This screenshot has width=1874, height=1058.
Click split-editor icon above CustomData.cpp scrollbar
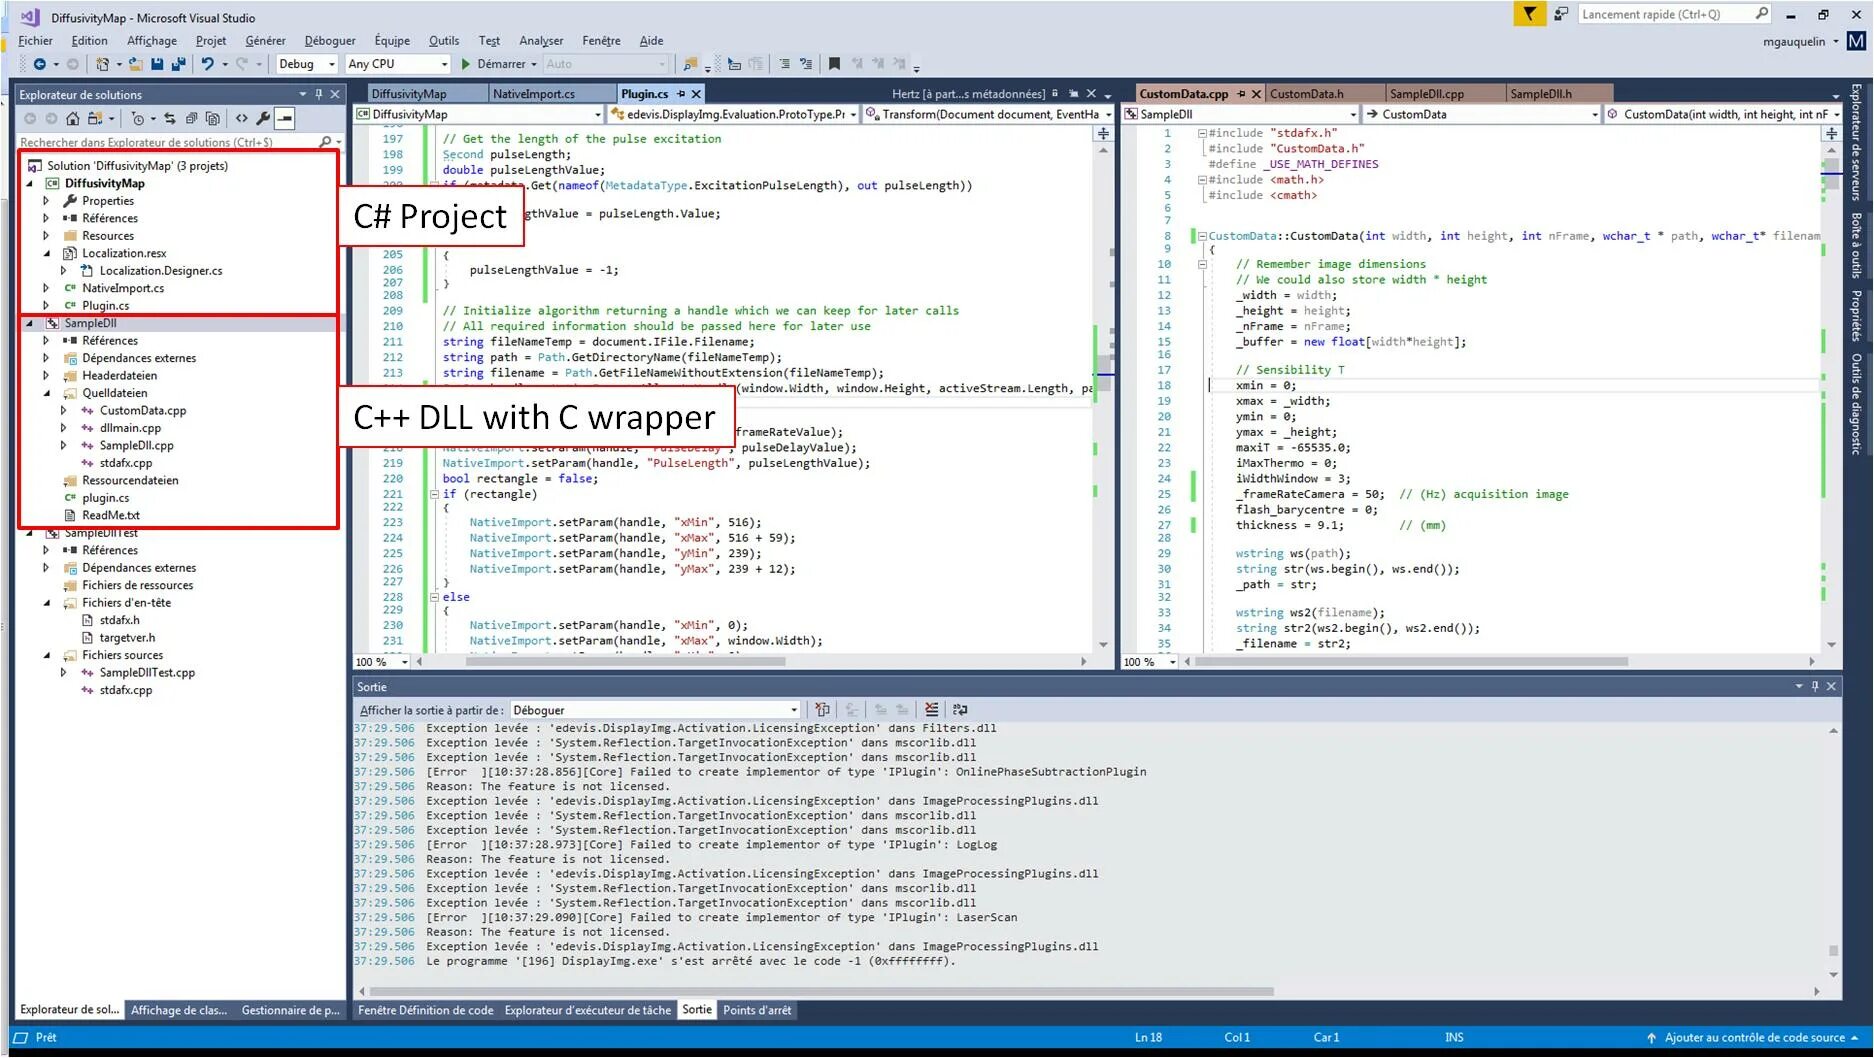click(x=1831, y=133)
